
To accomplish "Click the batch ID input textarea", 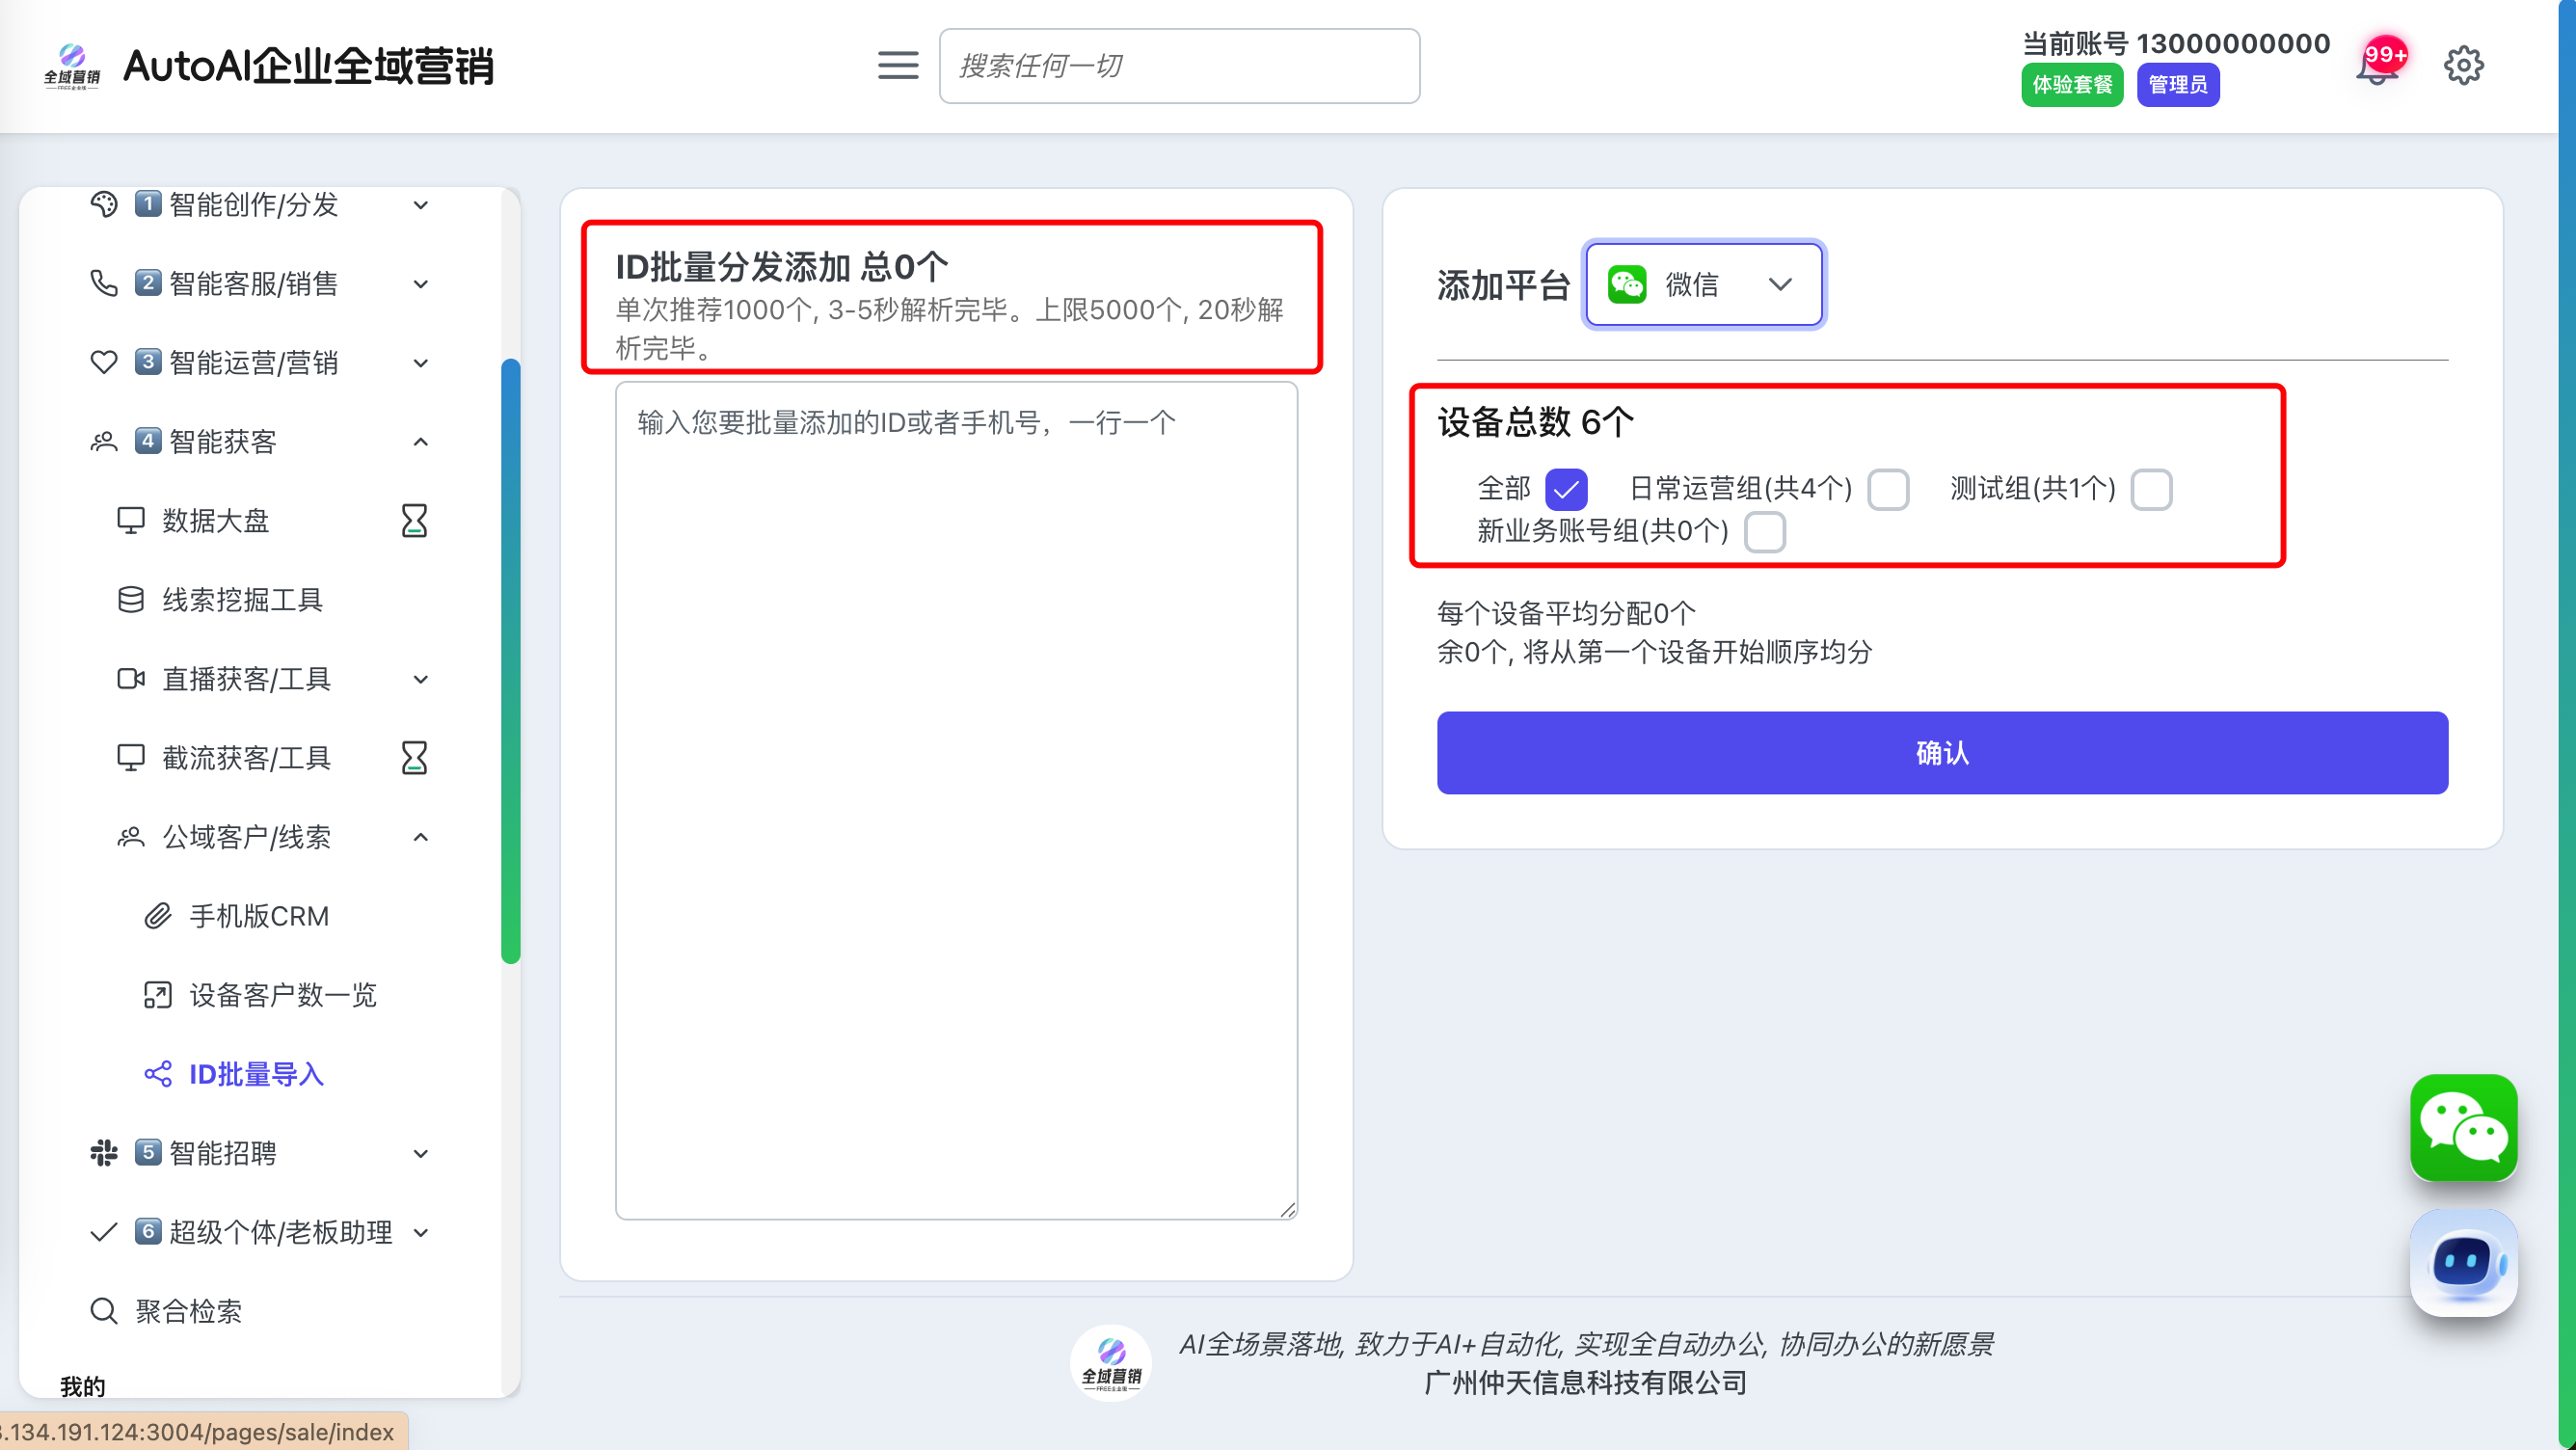I will 955,800.
